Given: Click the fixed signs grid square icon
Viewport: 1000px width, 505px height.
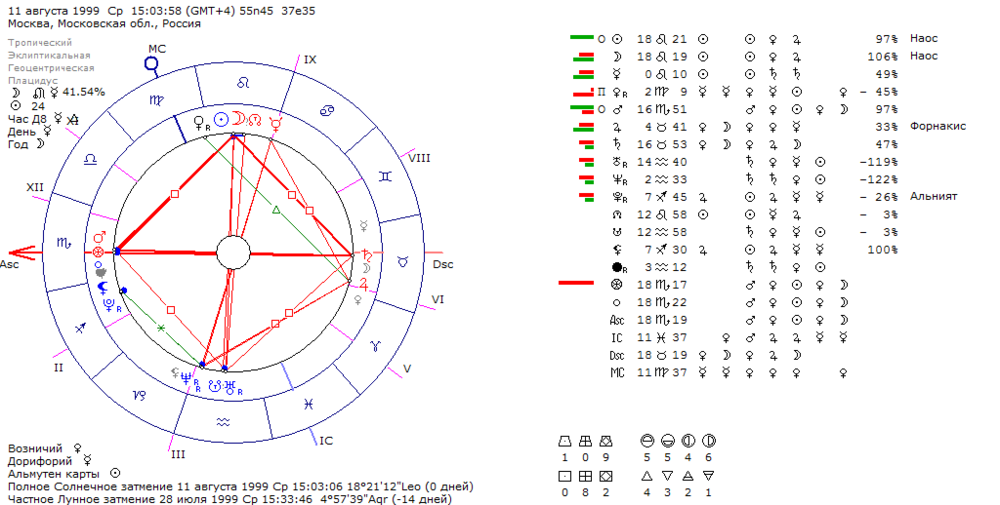Looking at the screenshot, I should pos(585,476).
